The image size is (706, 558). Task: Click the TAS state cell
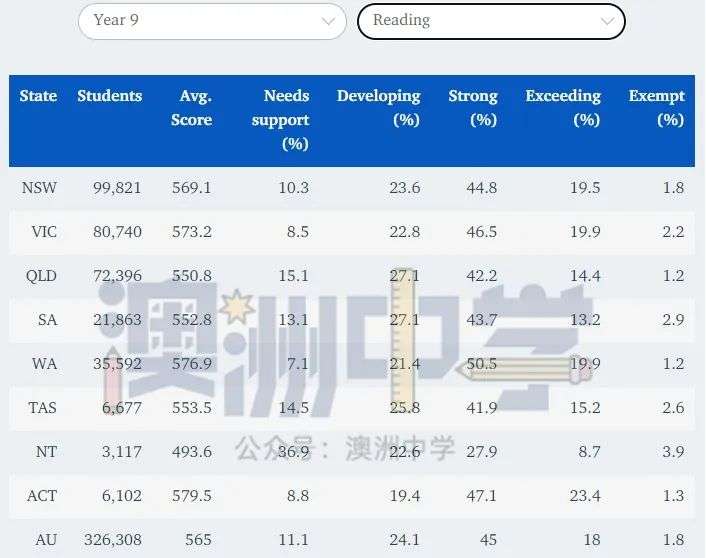click(41, 408)
